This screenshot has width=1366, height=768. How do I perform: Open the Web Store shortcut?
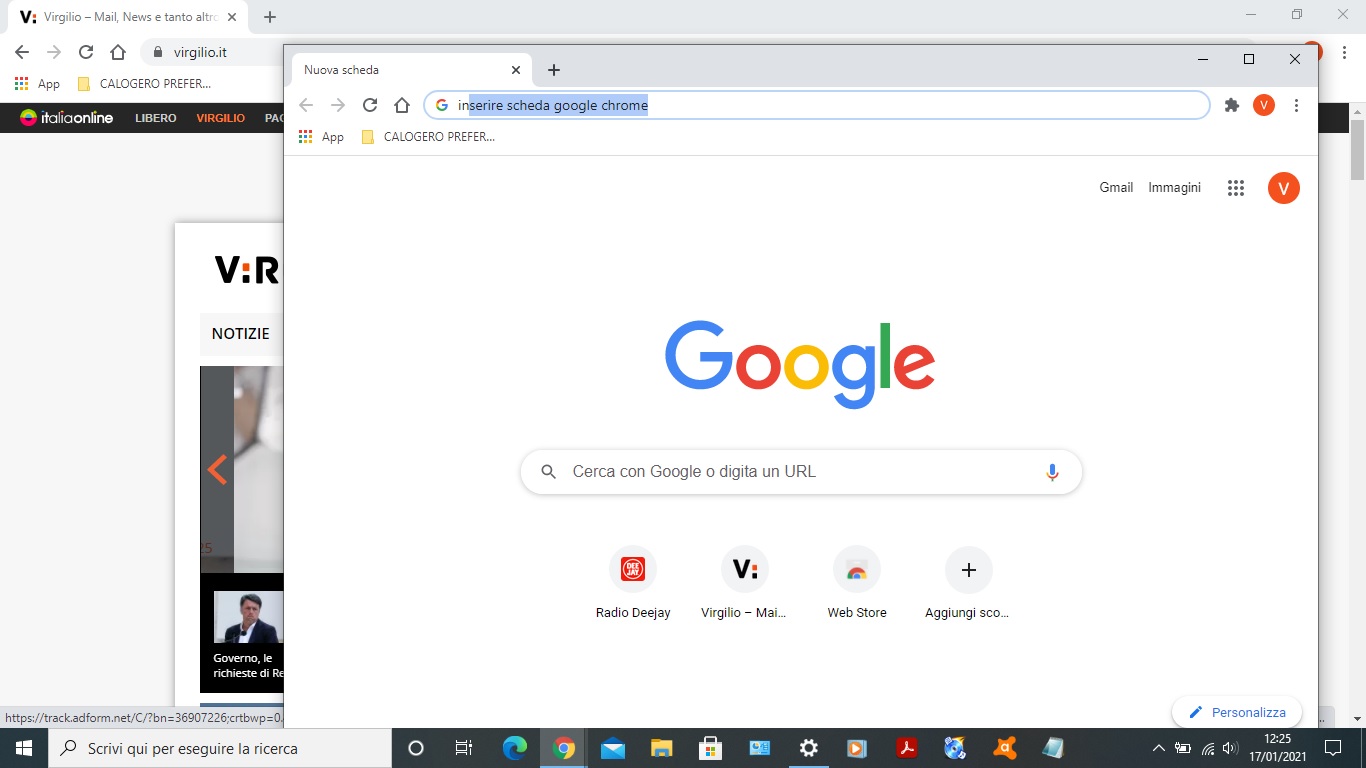pos(857,582)
